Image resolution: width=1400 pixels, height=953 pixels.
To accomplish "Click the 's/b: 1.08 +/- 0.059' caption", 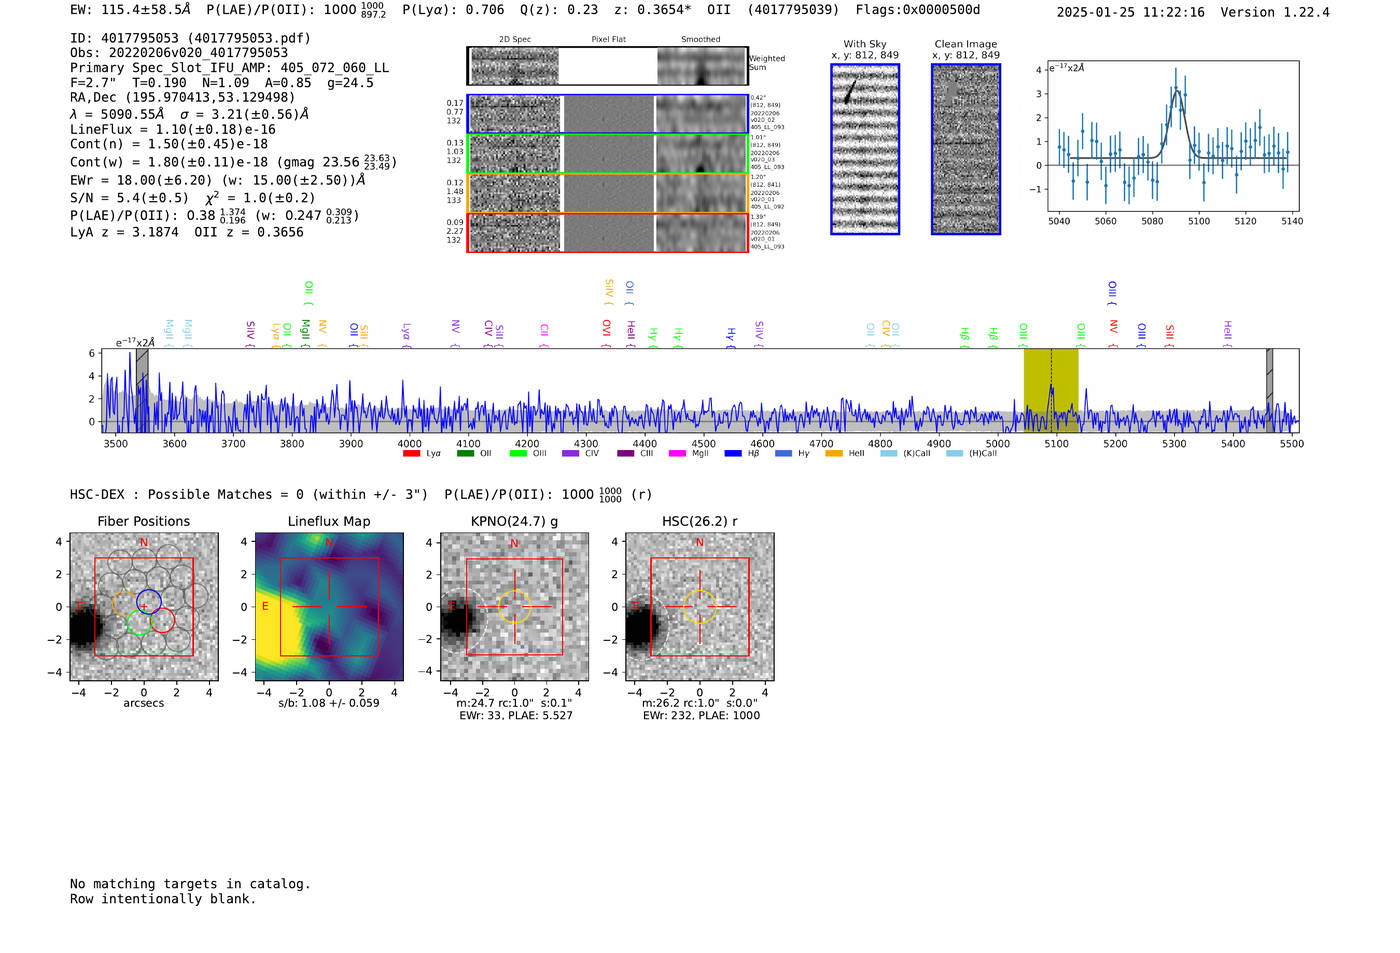I will pyautogui.click(x=329, y=703).
